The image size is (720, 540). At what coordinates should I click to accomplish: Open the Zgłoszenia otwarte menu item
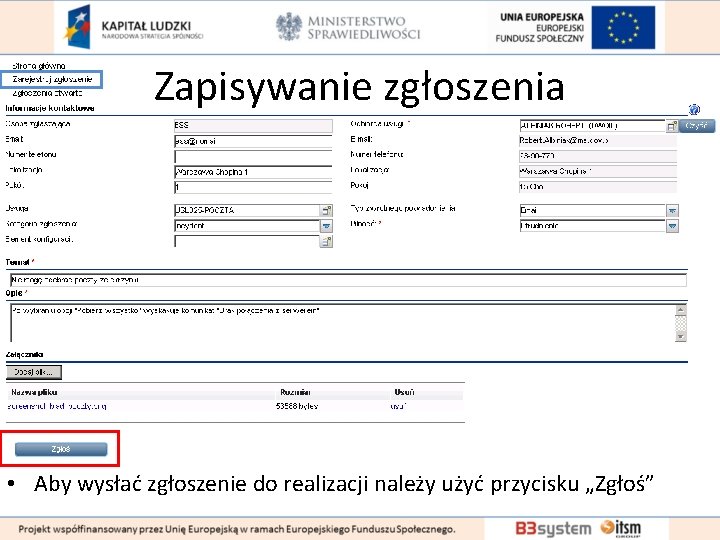47,93
